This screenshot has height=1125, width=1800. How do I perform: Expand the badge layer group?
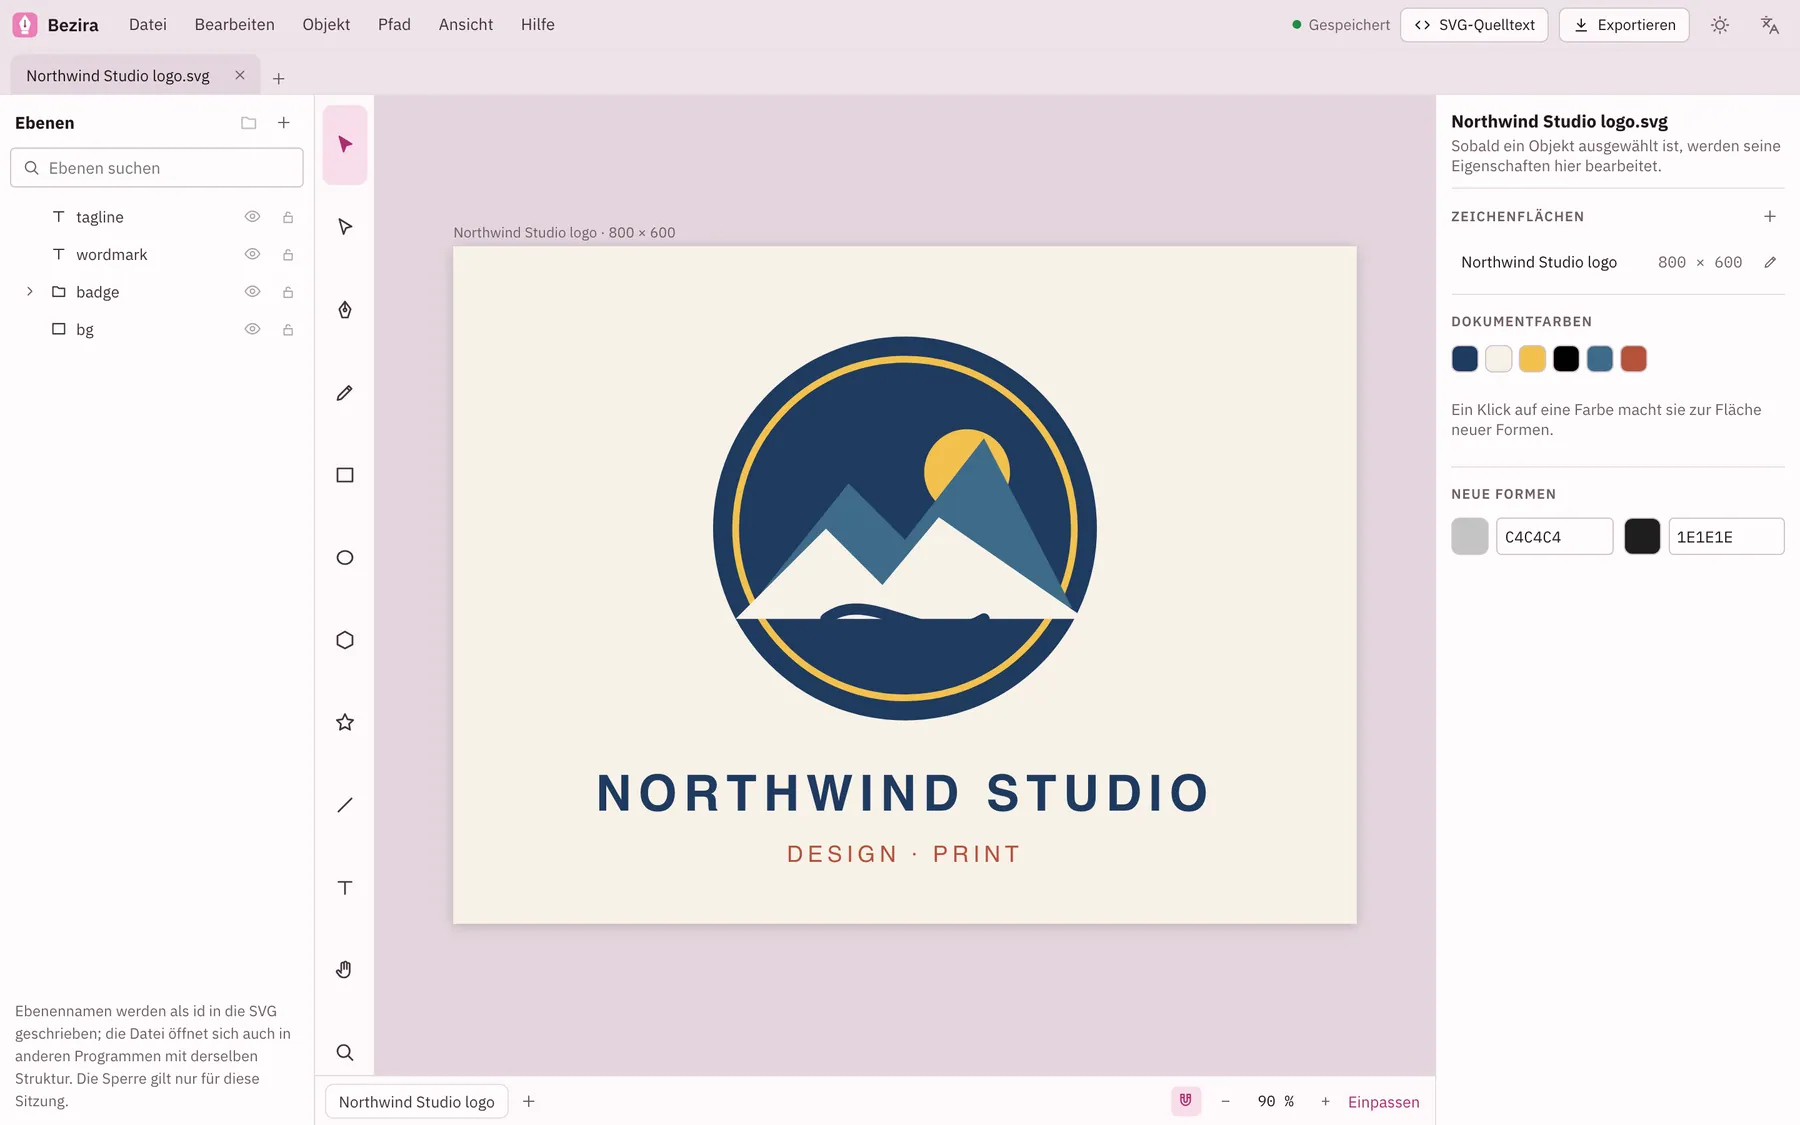[x=30, y=292]
